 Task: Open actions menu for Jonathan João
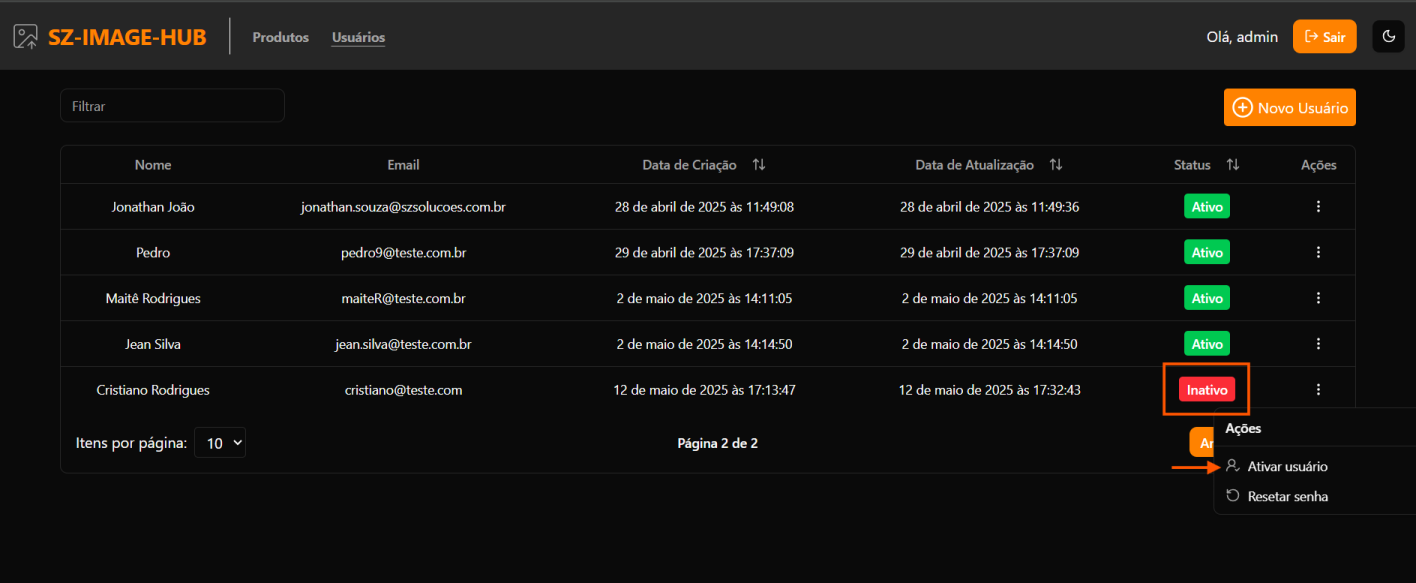click(x=1318, y=207)
